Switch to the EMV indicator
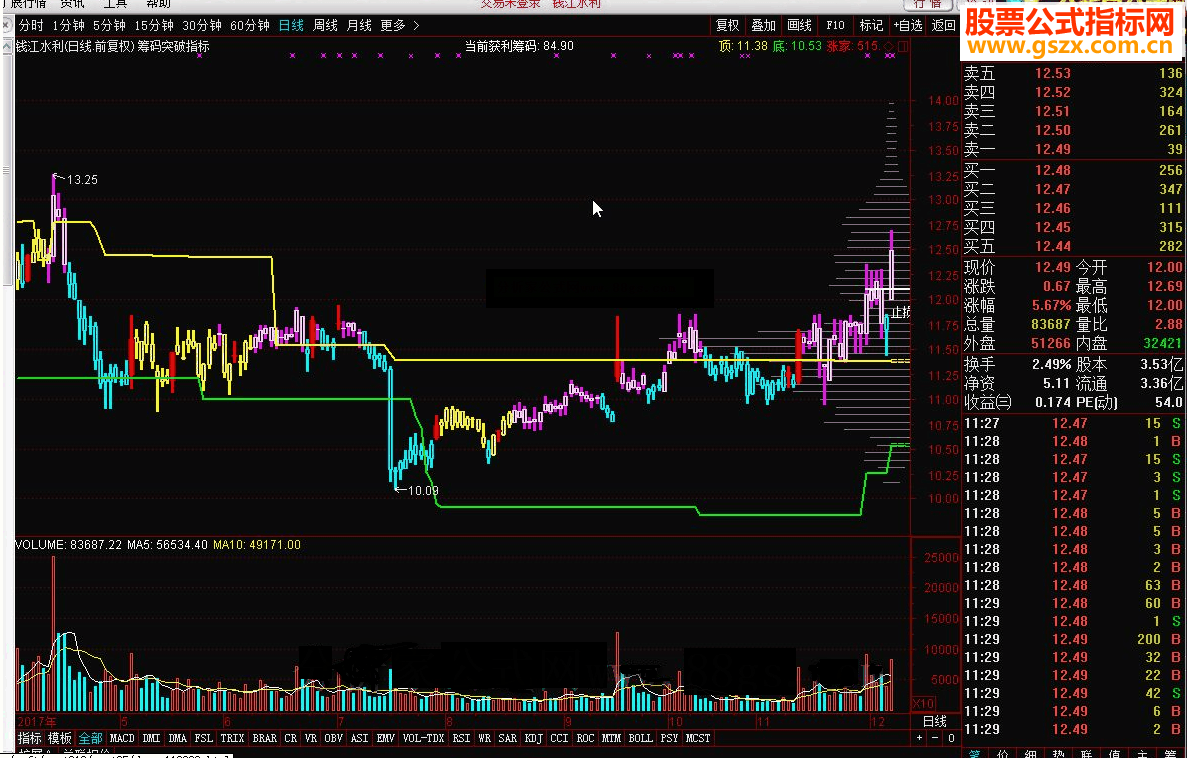The height and width of the screenshot is (758, 1187). (x=386, y=738)
